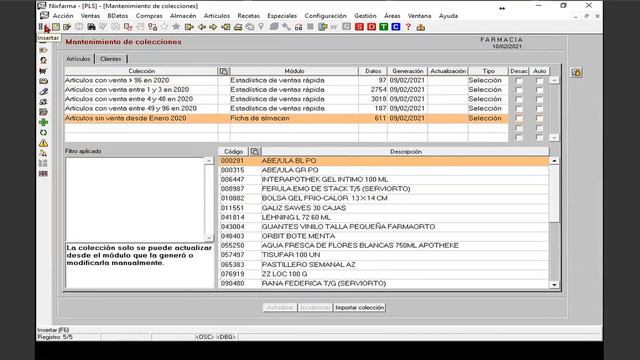Image resolution: width=640 pixels, height=360 pixels.
Task: Click the Generación column header
Action: click(x=407, y=71)
